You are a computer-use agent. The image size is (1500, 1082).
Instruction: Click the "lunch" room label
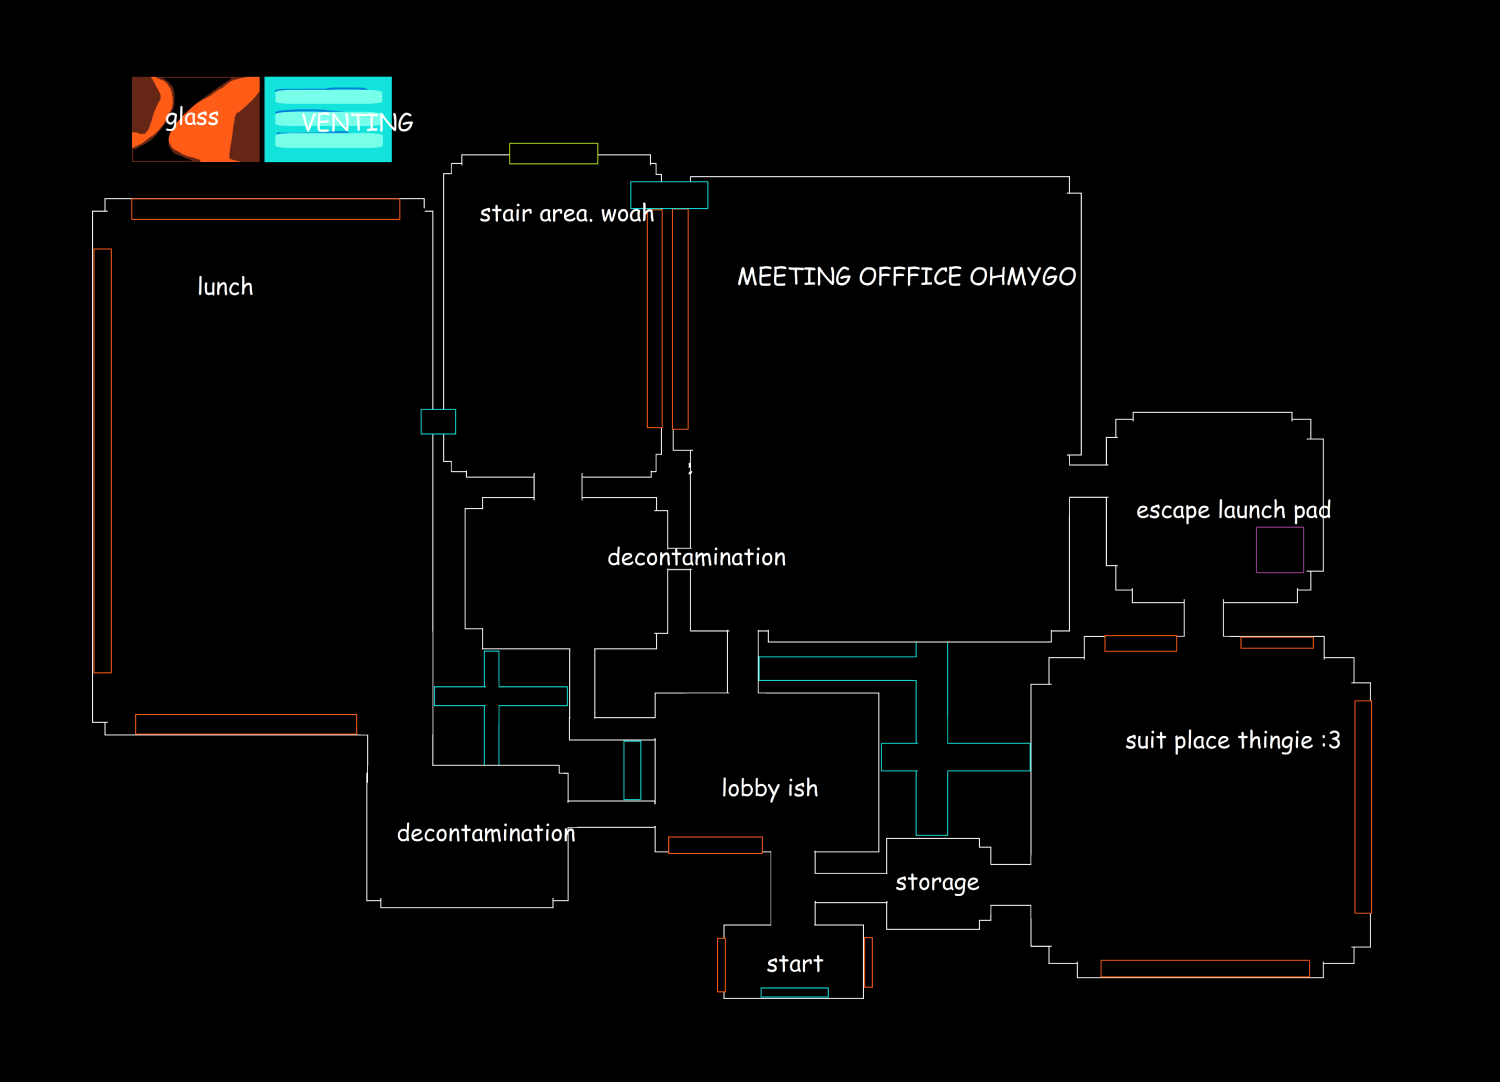pyautogui.click(x=225, y=287)
